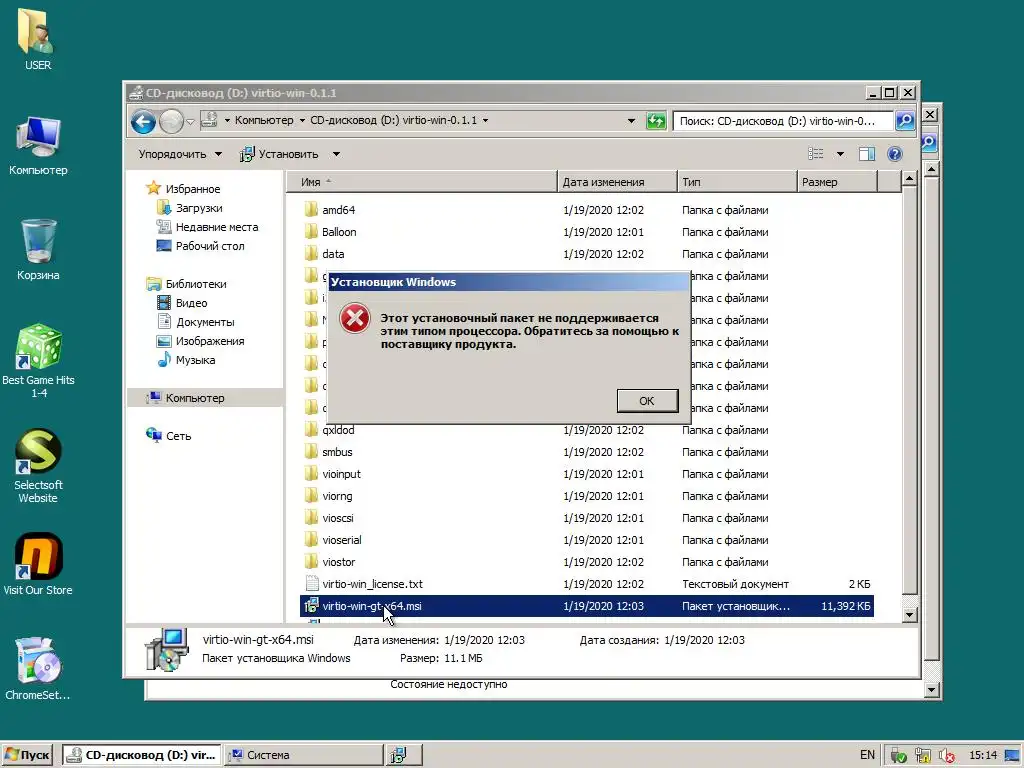This screenshot has width=1024, height=768.
Task: Click installer icon taskbar button
Action: click(x=404, y=755)
